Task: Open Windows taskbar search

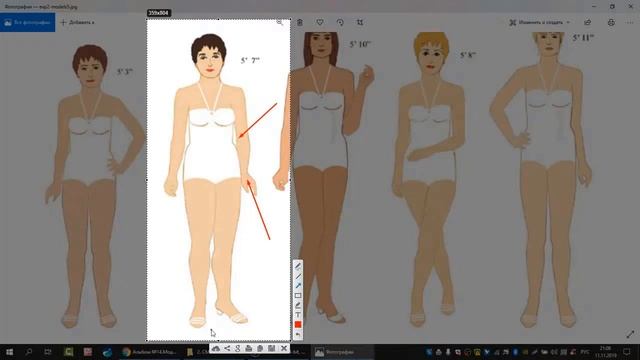Action: pyautogui.click(x=29, y=351)
